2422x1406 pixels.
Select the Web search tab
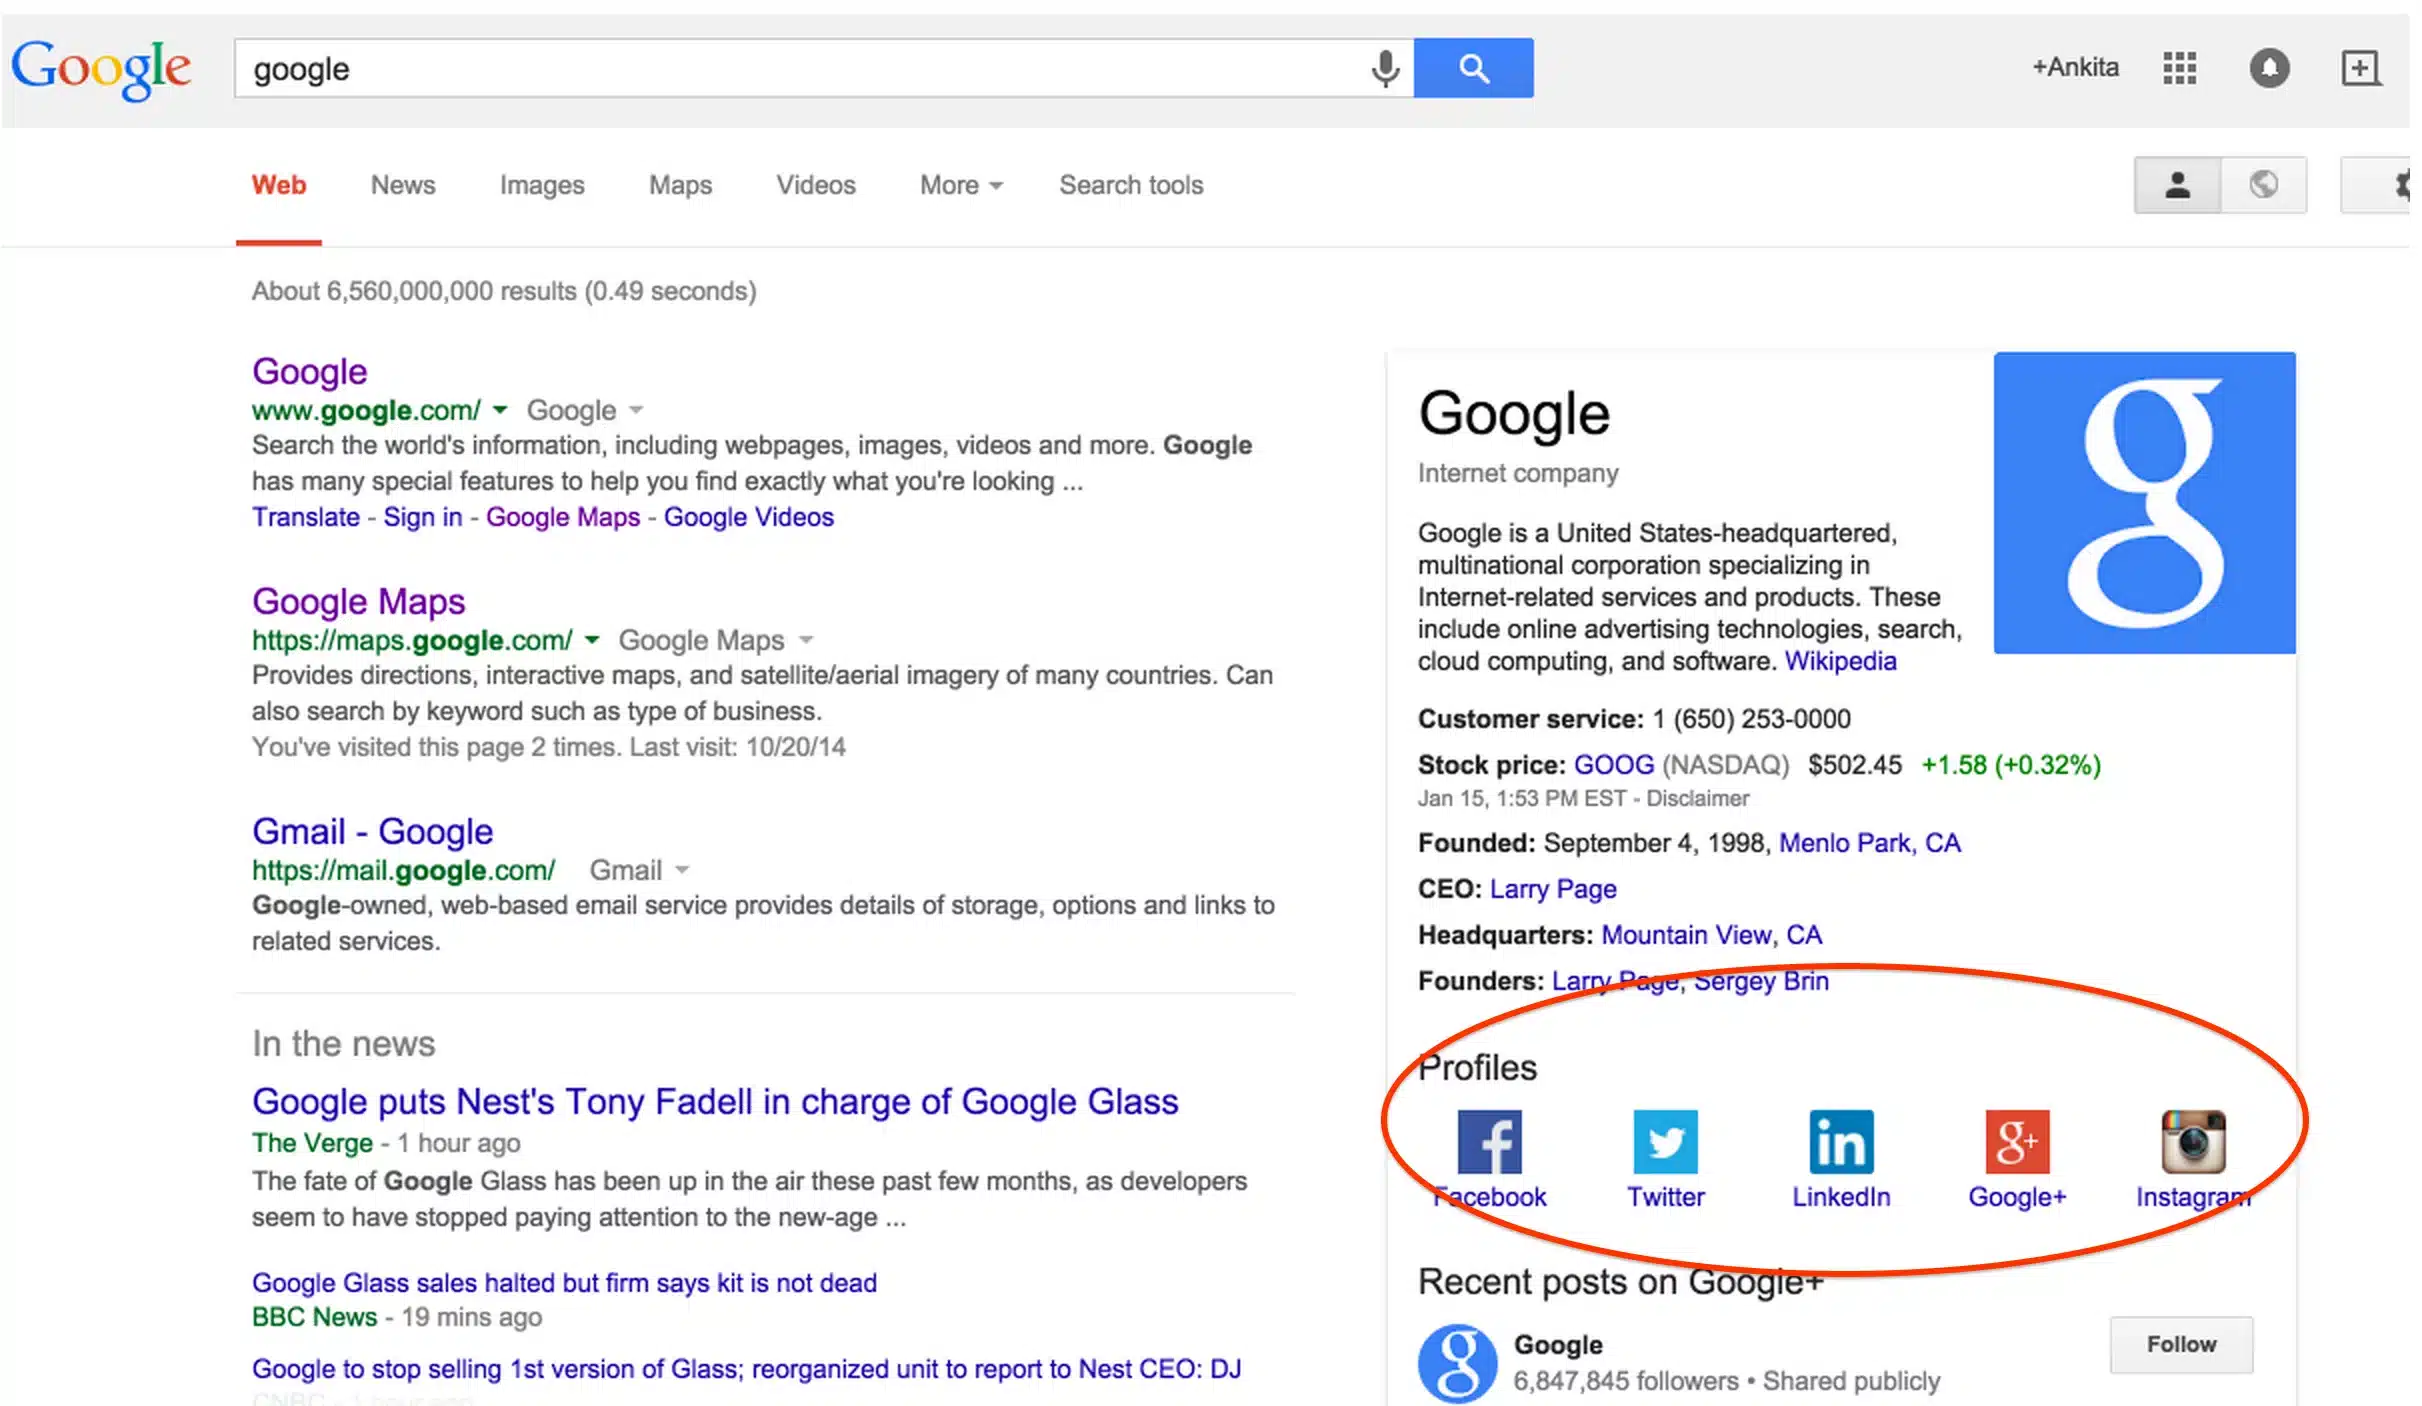[x=278, y=184]
